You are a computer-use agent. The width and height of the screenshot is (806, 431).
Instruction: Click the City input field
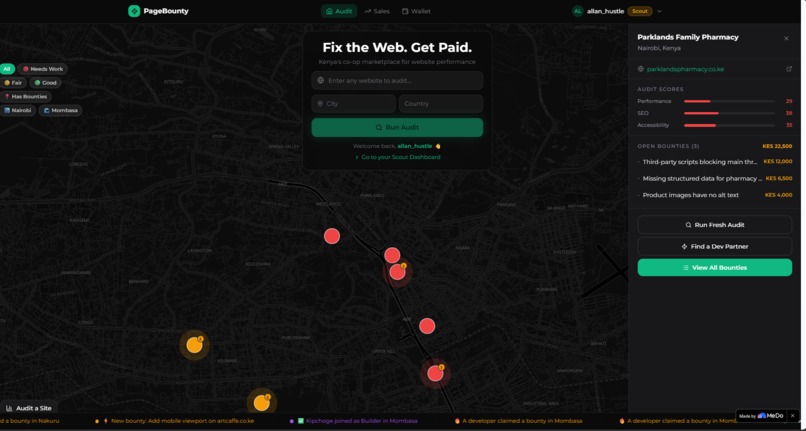coord(354,103)
